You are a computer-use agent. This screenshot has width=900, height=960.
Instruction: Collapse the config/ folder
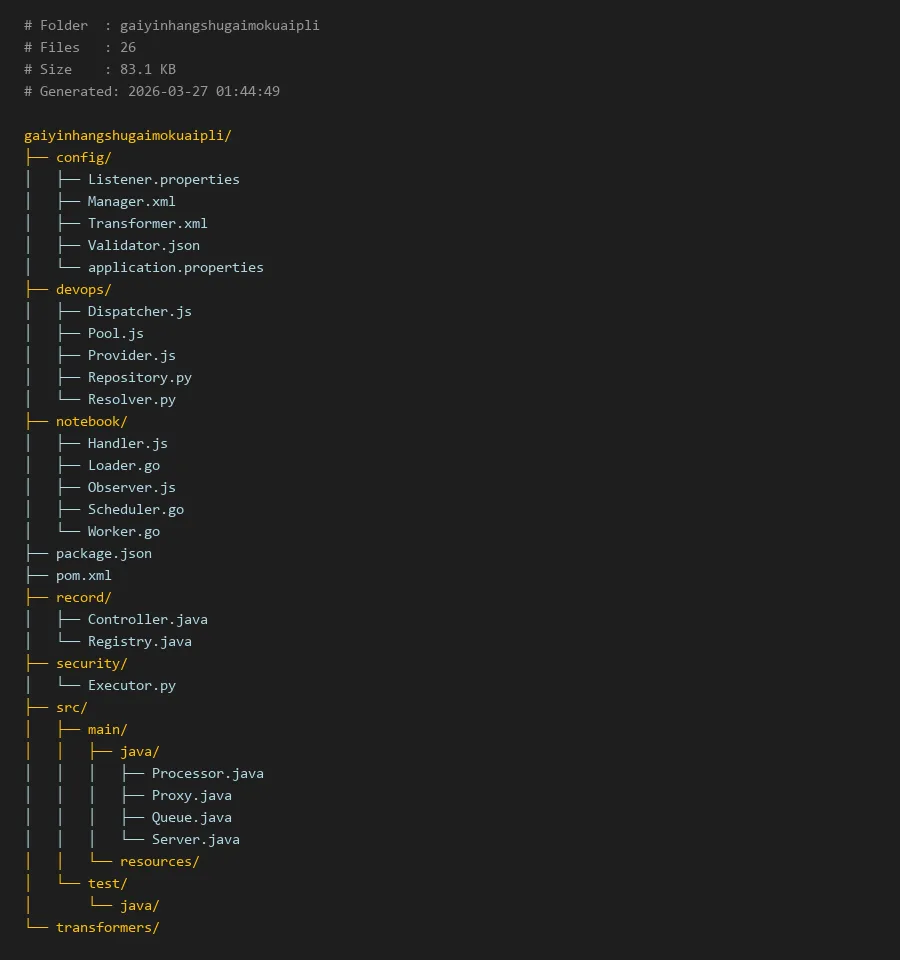click(83, 157)
